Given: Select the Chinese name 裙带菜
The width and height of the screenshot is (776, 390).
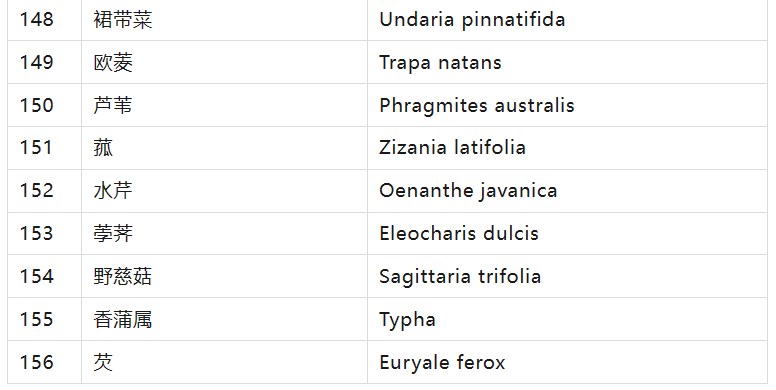Looking at the screenshot, I should point(122,20).
